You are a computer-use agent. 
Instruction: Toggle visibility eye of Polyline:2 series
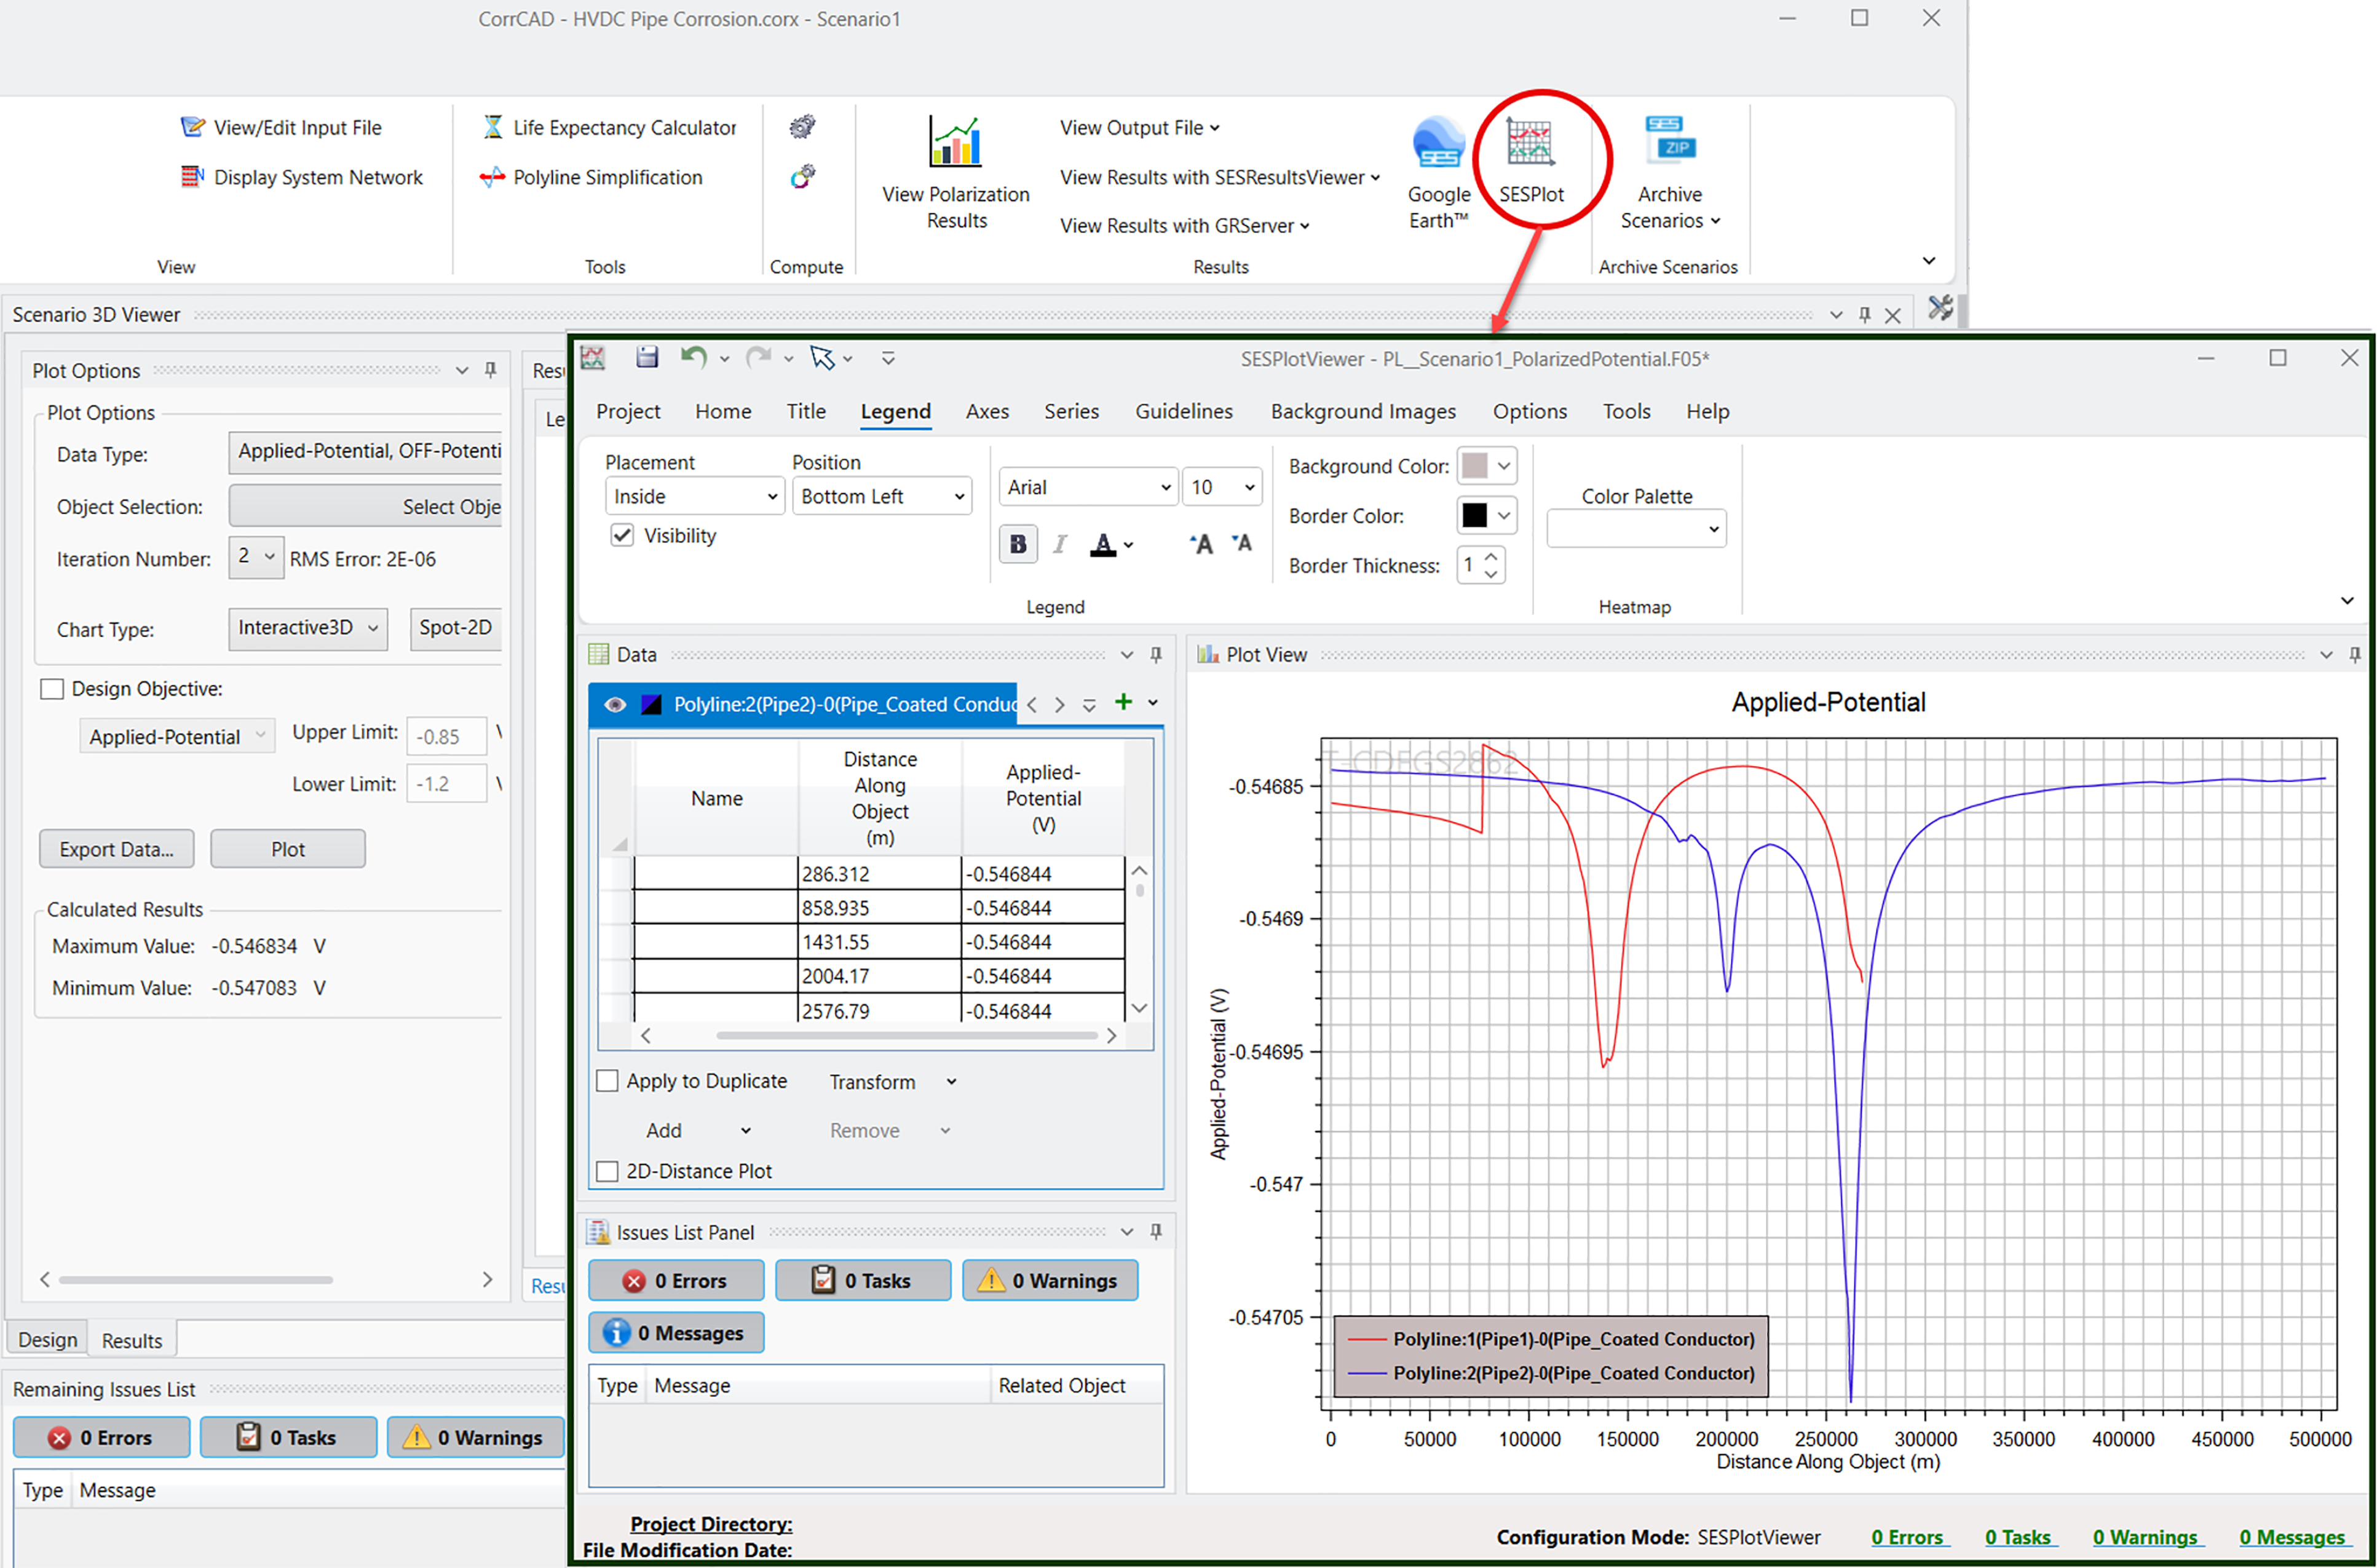[614, 704]
